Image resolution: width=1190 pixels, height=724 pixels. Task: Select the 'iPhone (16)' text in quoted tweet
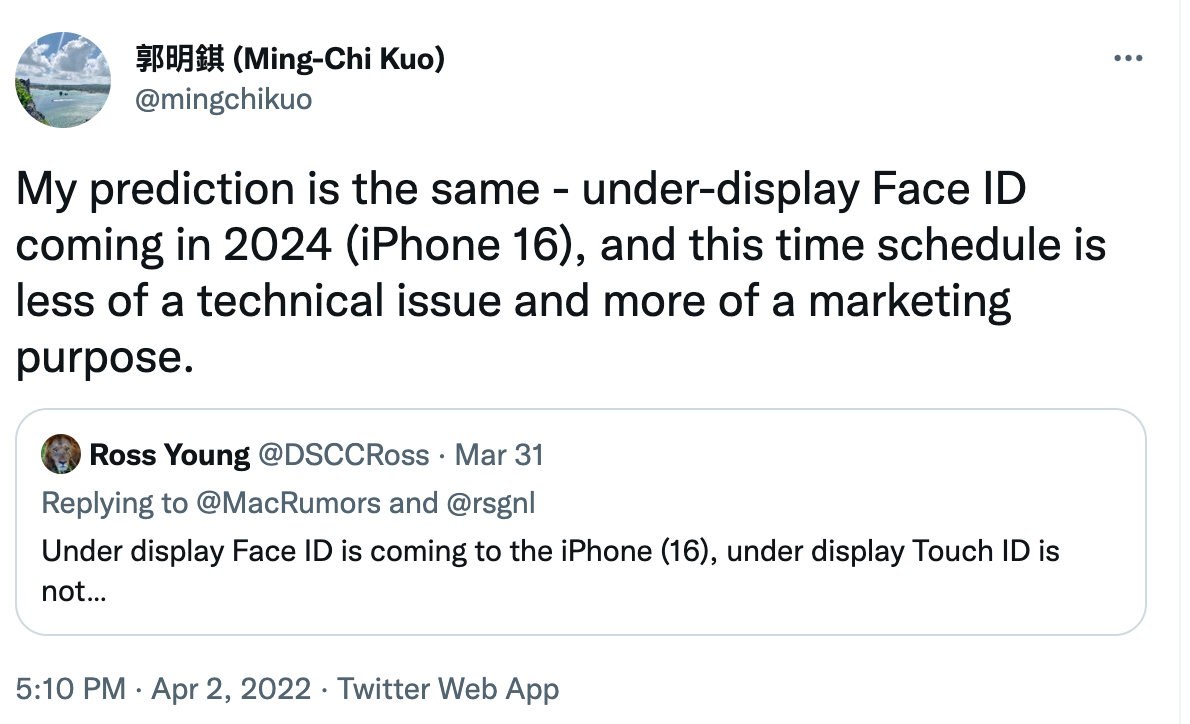pyautogui.click(x=634, y=550)
